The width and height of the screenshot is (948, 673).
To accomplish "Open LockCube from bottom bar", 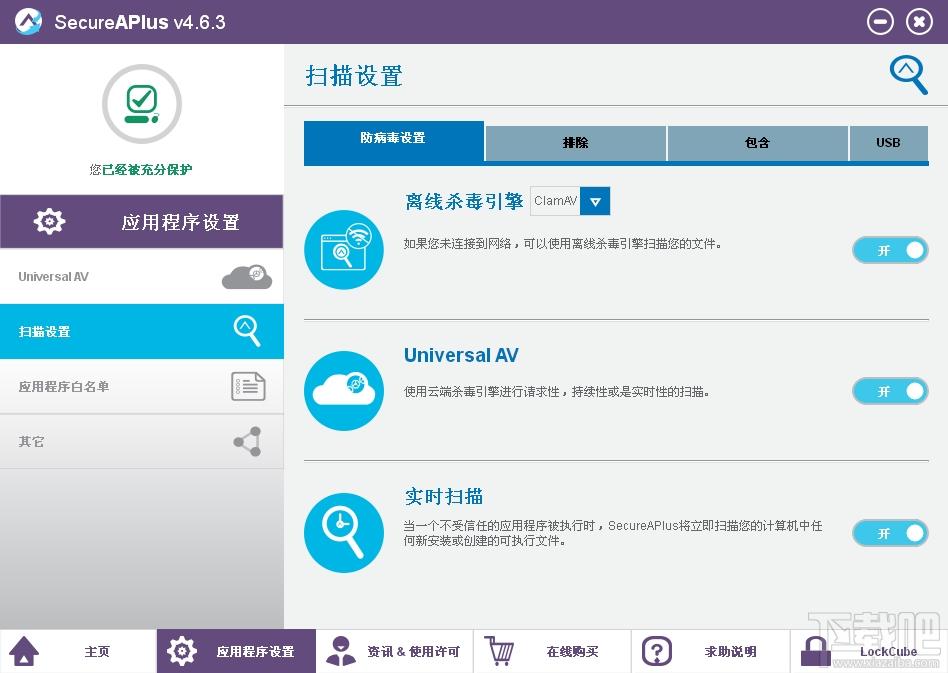I will click(869, 651).
